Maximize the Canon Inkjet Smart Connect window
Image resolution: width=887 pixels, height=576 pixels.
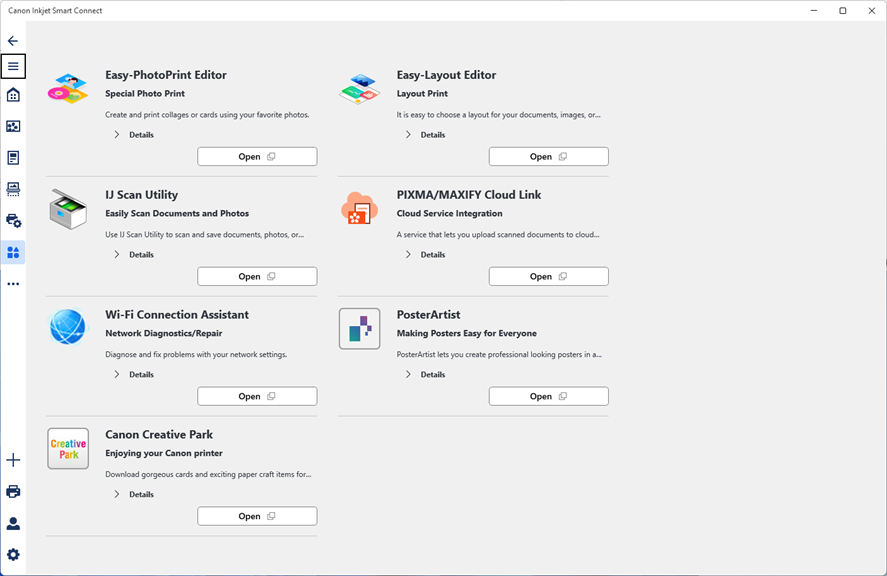tap(843, 11)
